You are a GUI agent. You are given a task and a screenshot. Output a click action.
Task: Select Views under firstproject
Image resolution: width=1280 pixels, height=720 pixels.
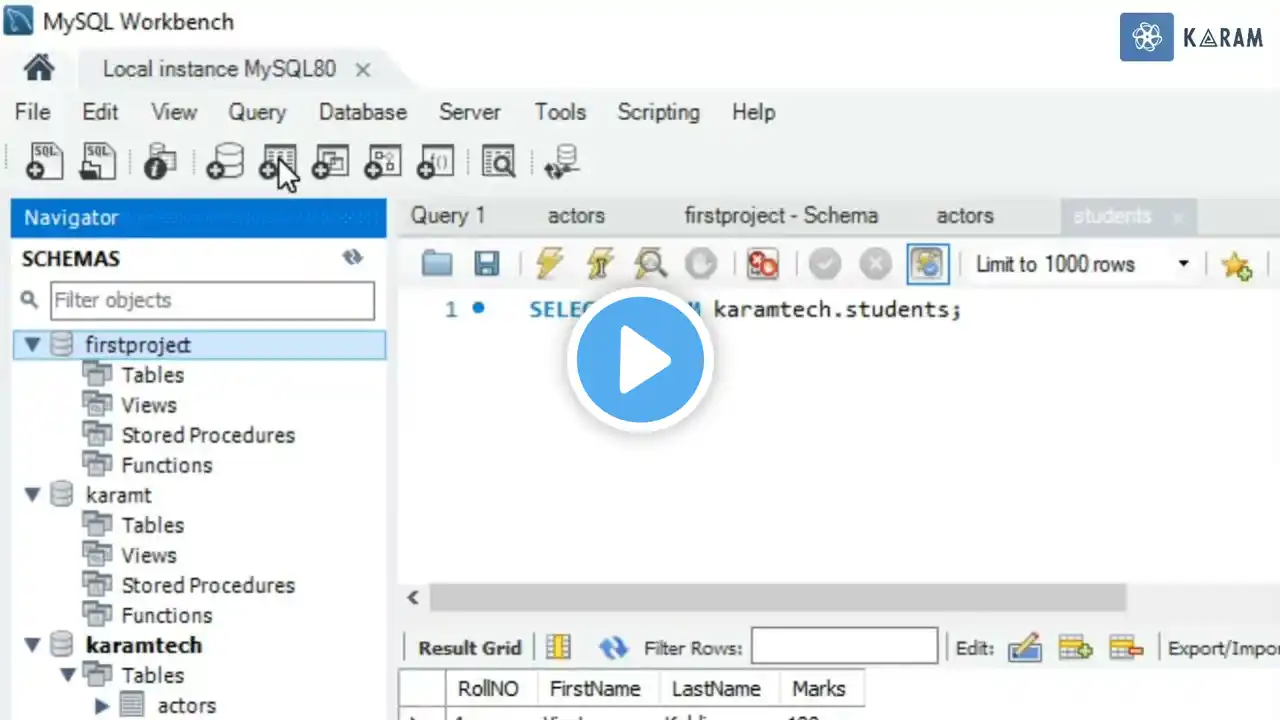(x=149, y=405)
